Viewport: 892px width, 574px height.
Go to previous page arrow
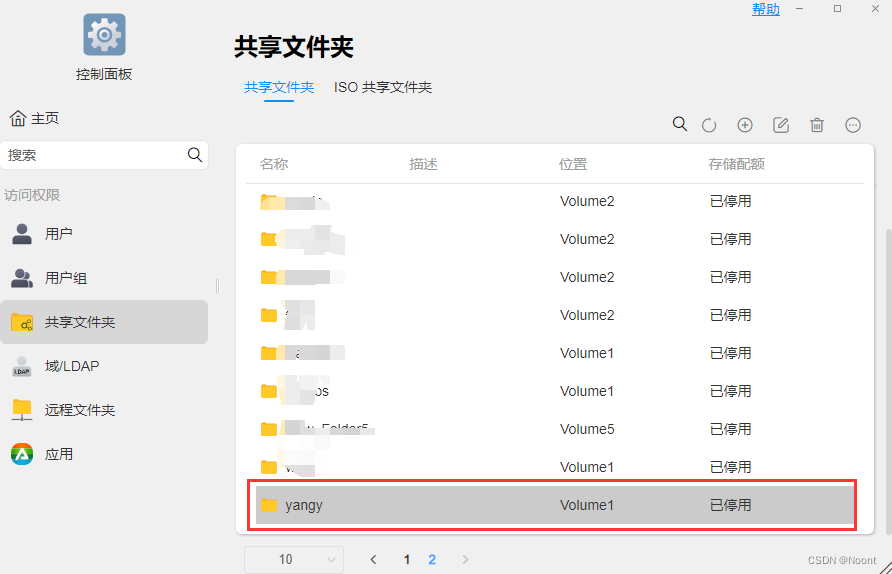[x=373, y=560]
